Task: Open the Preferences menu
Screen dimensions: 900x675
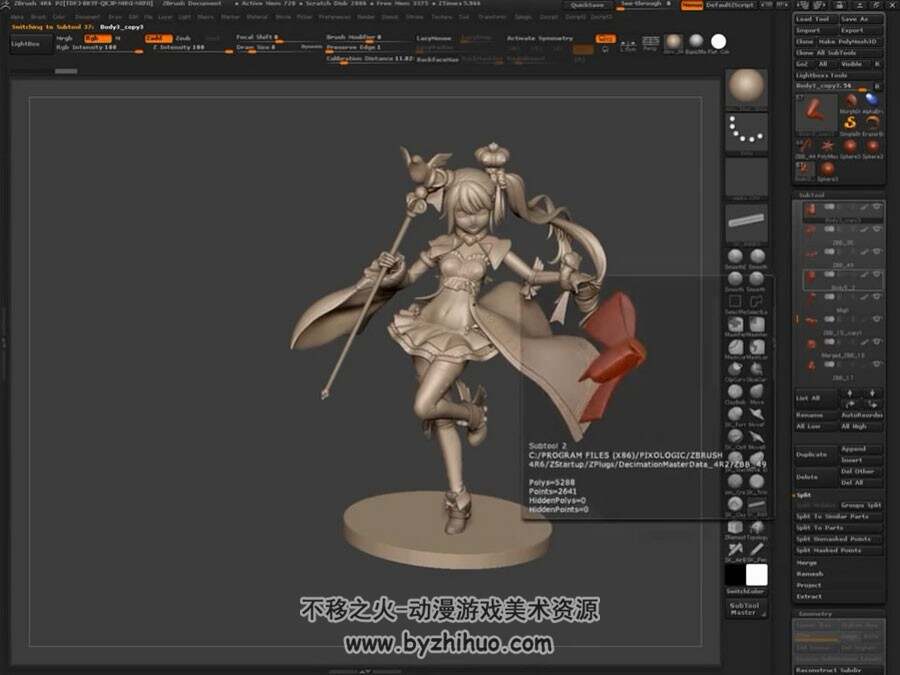Action: pos(335,17)
